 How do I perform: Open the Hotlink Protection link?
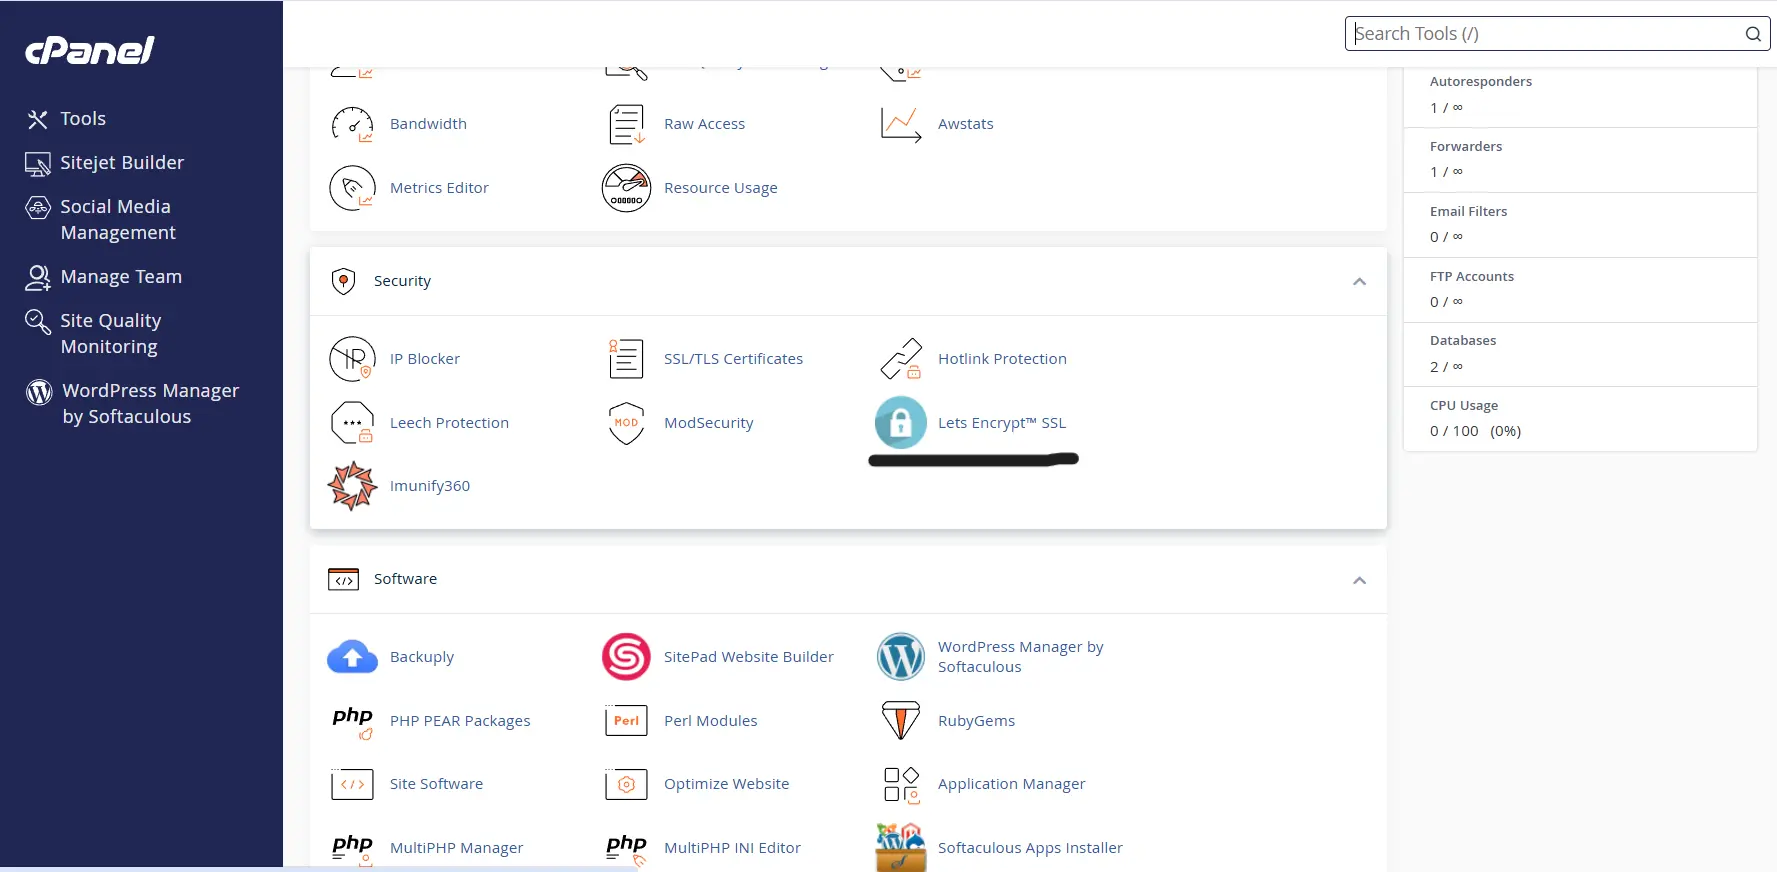click(x=1002, y=359)
